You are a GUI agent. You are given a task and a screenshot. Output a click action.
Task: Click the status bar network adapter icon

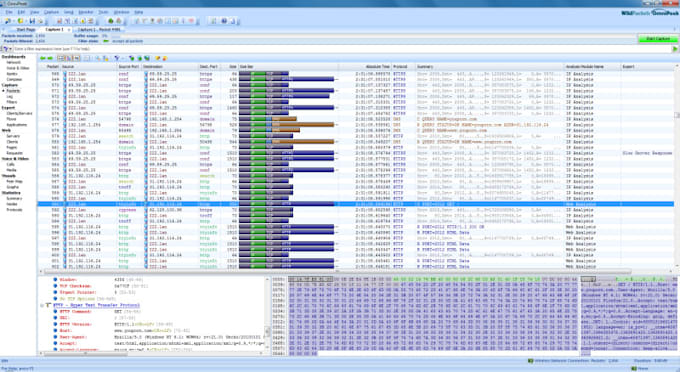coord(530,361)
